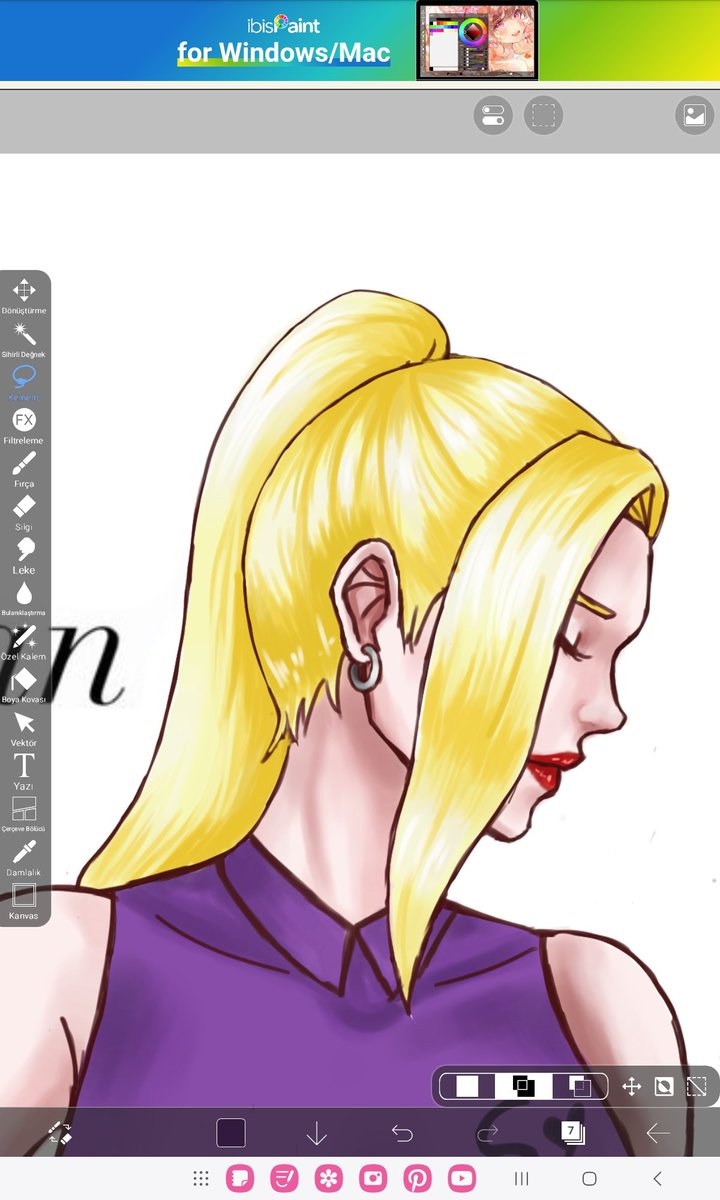Select the Vektör tool
This screenshot has width=720, height=1200.
(x=24, y=728)
